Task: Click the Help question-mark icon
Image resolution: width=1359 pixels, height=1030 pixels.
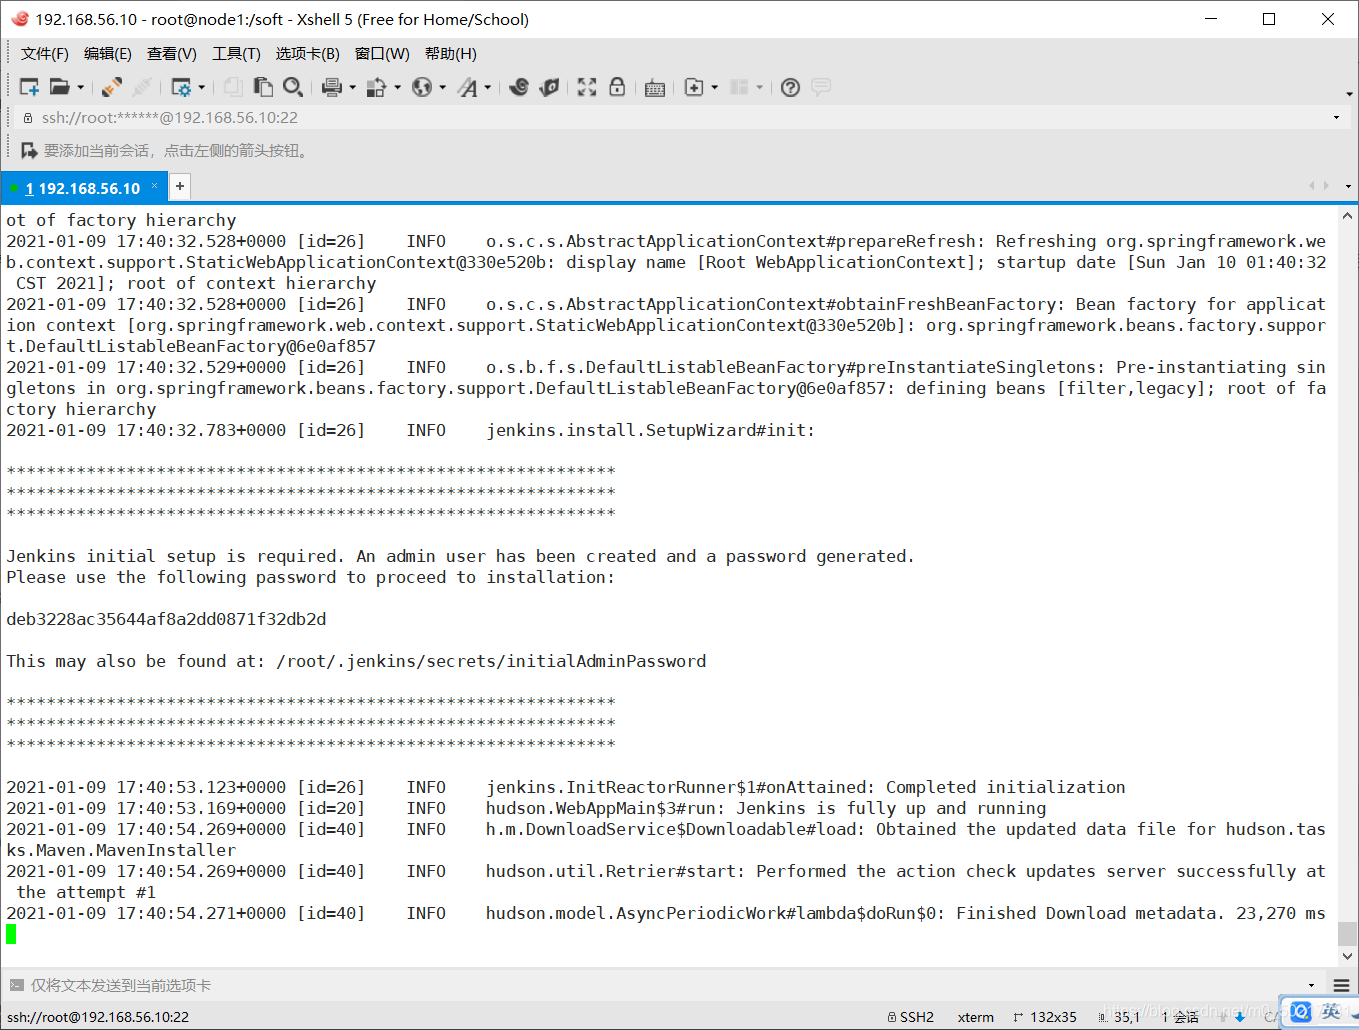Action: coord(790,88)
